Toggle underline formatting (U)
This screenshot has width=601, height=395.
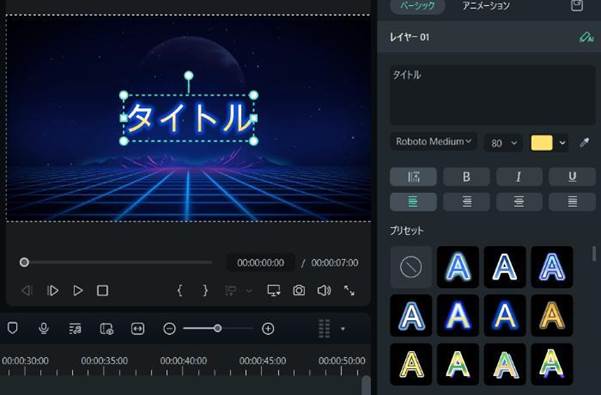[x=572, y=177]
